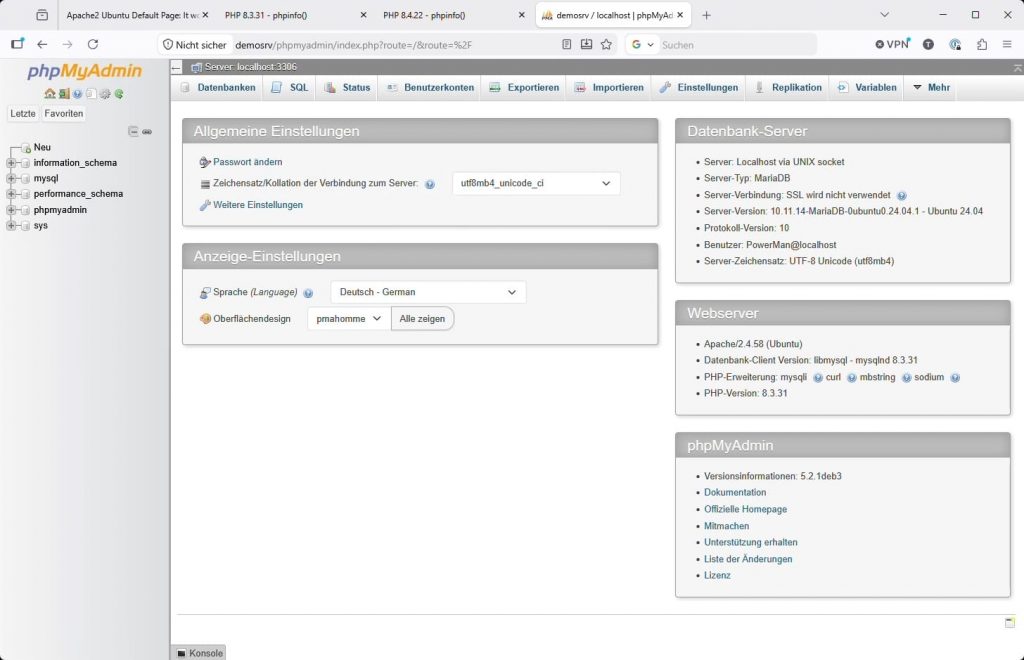Open Weitere Einstellungen link

tap(258, 205)
